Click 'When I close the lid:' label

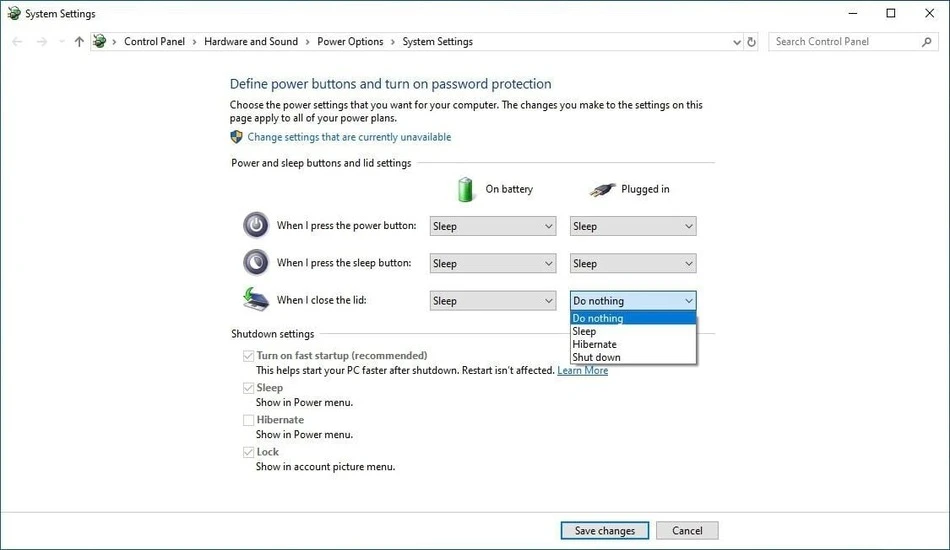pyautogui.click(x=321, y=300)
